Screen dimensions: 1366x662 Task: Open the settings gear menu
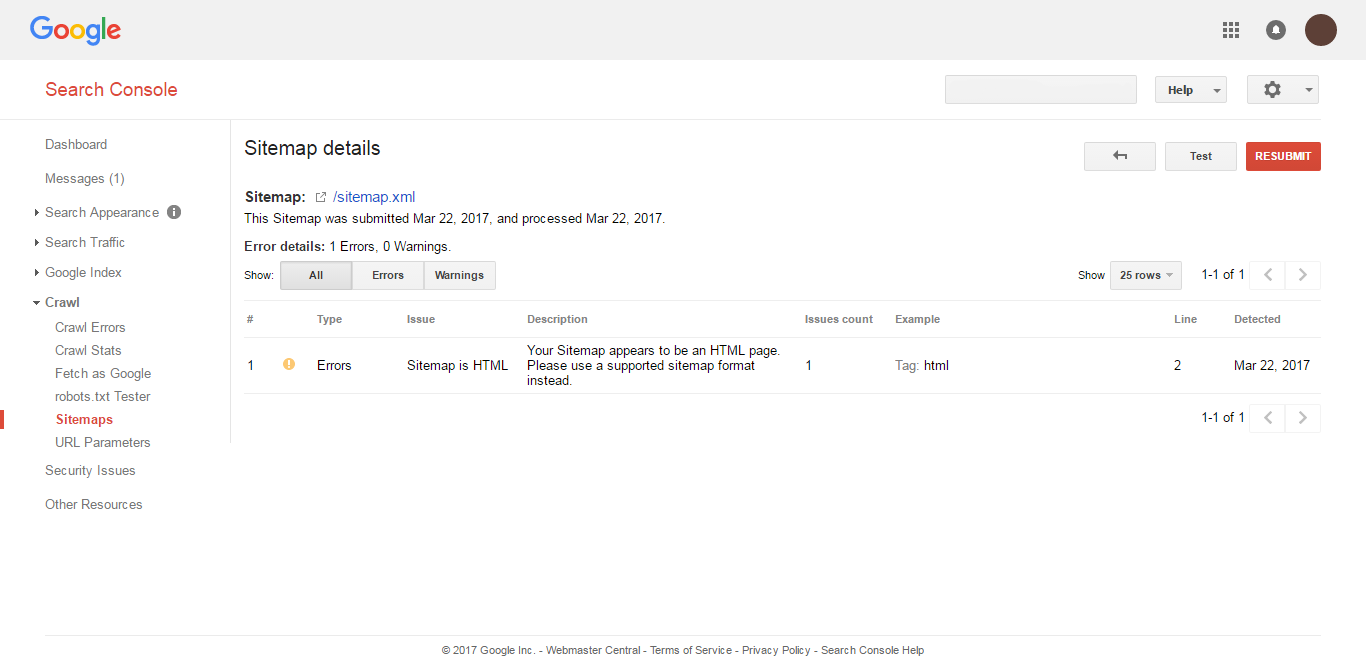point(1283,90)
